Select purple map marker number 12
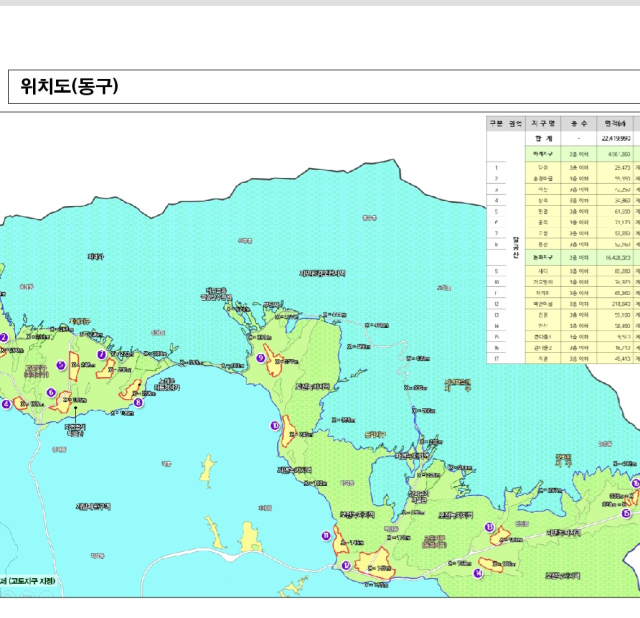Image resolution: width=640 pixels, height=618 pixels. coord(347,565)
